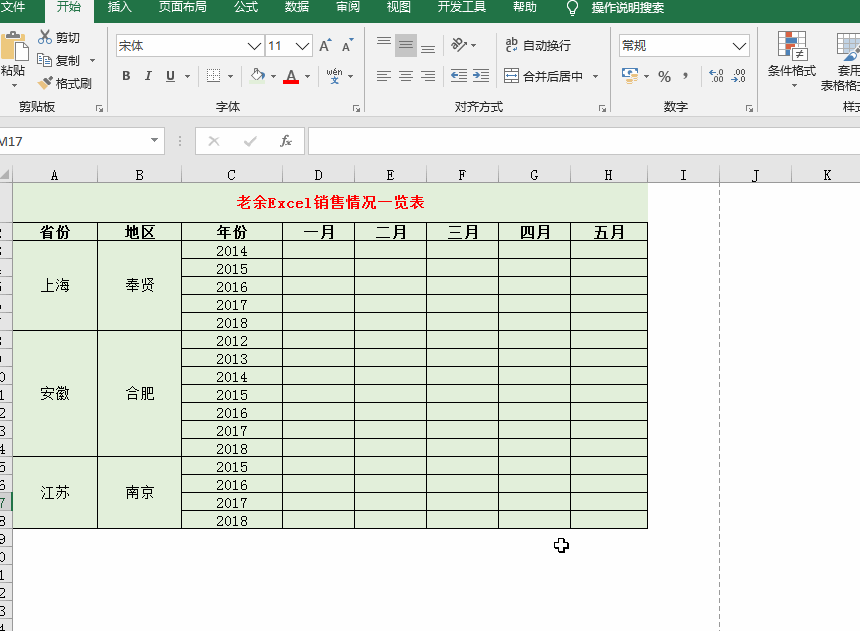Open the File (文件) tab
Screen dimensions: 860x631
coord(12,7)
